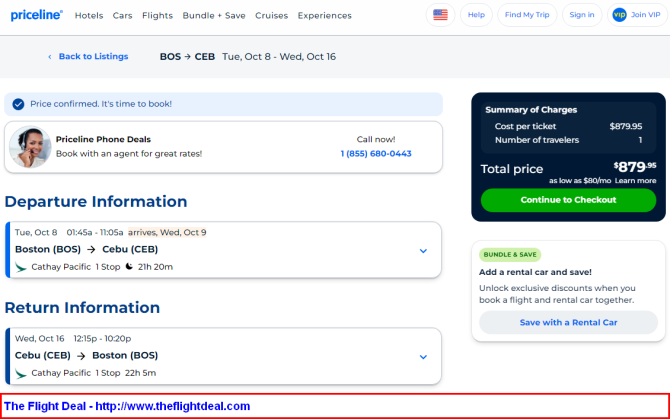Expand the Cebu to Boston return details
This screenshot has width=670, height=419.
[x=423, y=357]
